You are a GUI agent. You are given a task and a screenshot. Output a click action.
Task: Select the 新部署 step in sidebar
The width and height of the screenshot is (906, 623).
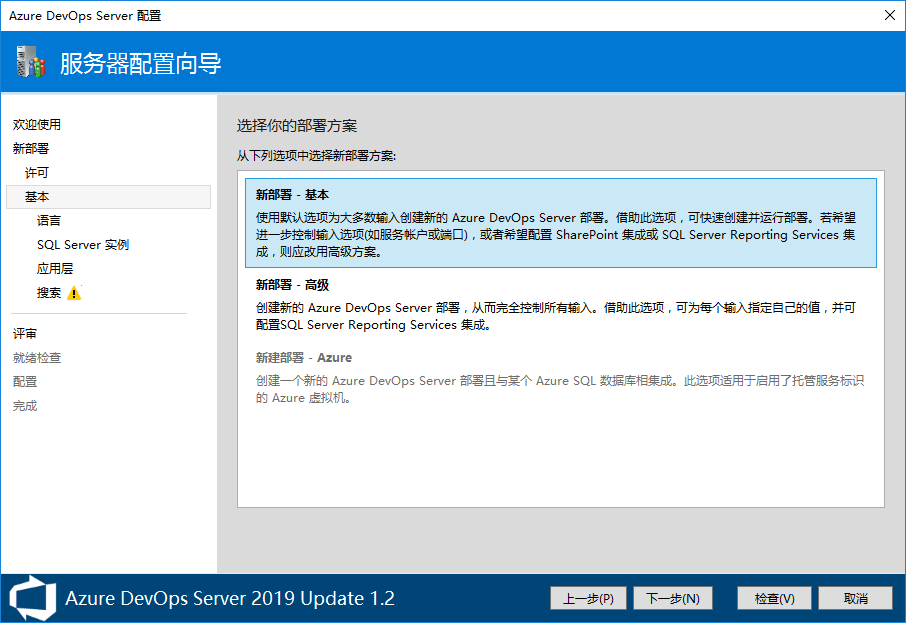[x=31, y=149]
